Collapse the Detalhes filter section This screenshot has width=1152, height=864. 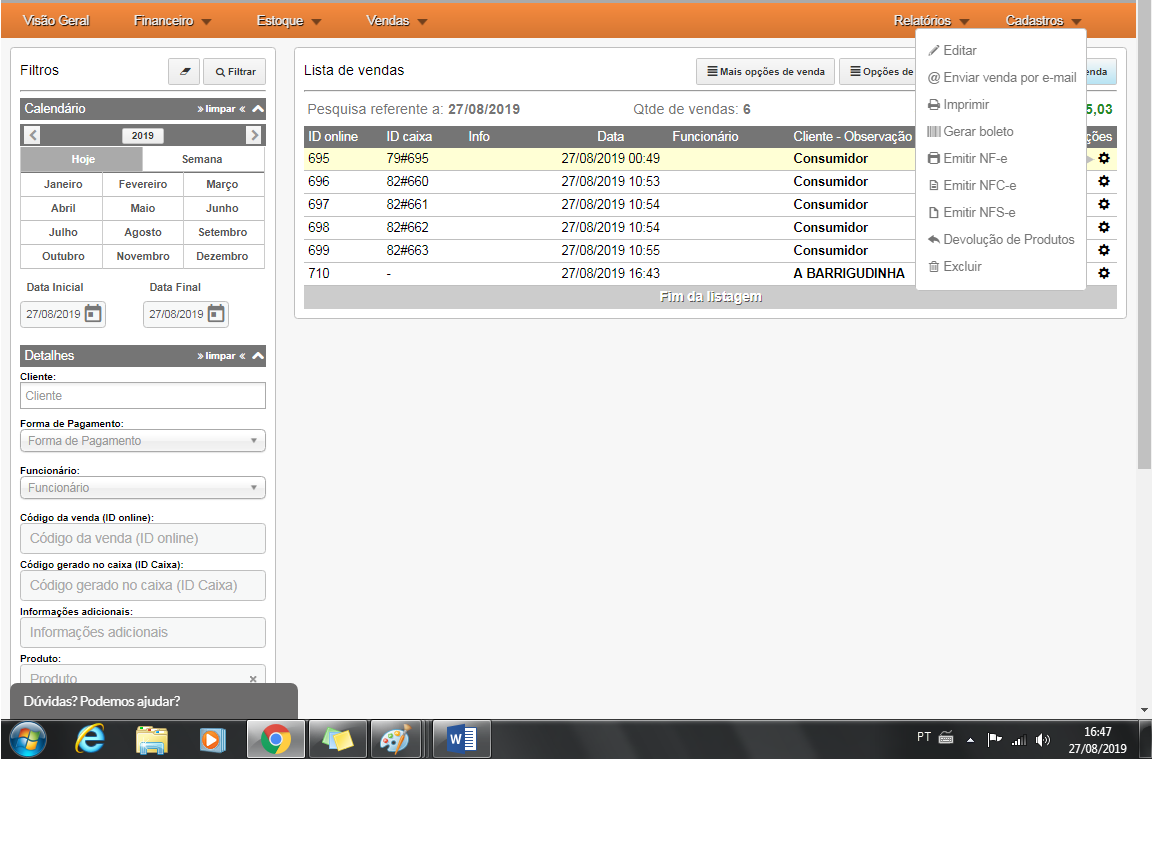(x=258, y=356)
